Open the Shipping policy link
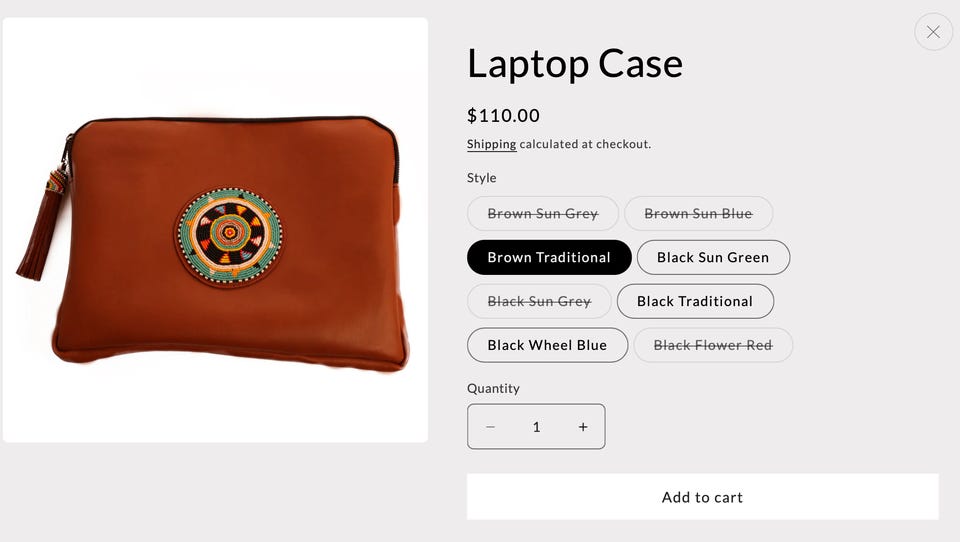 coord(491,145)
